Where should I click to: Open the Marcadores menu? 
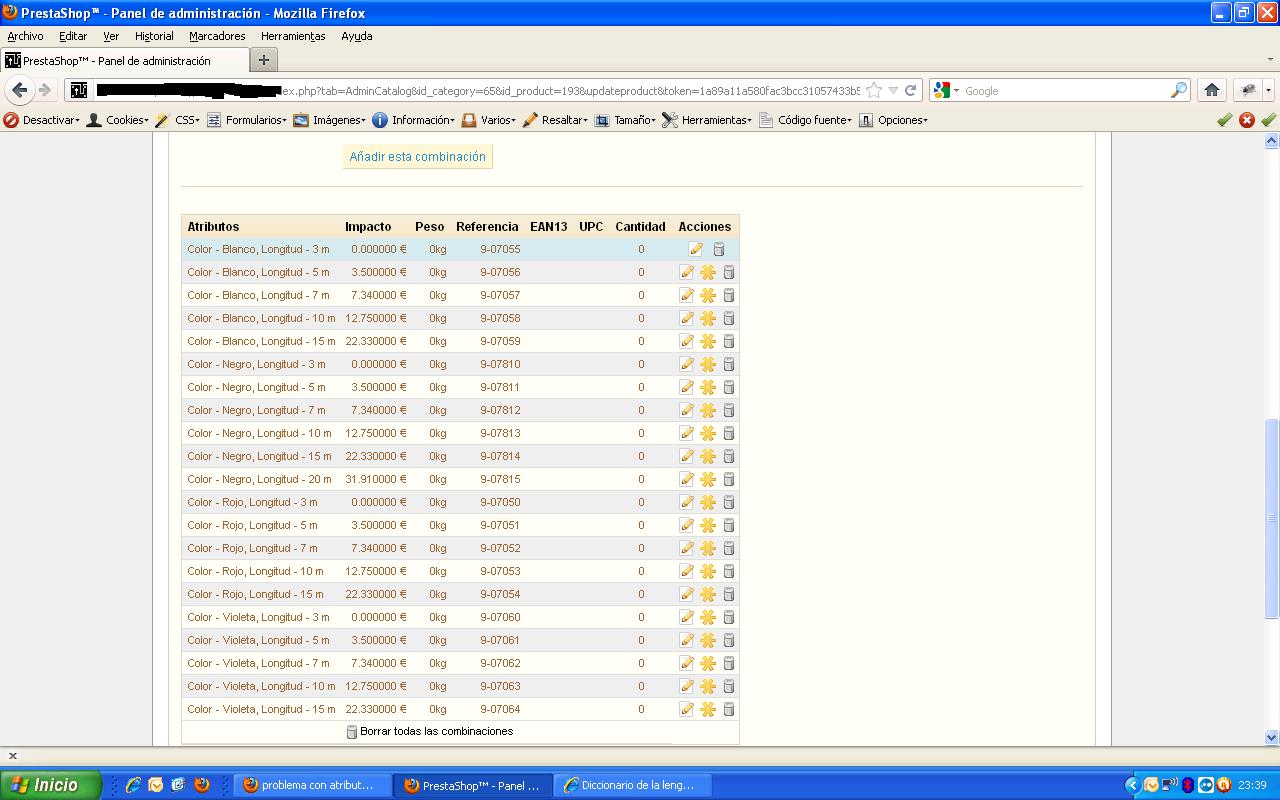point(217,36)
